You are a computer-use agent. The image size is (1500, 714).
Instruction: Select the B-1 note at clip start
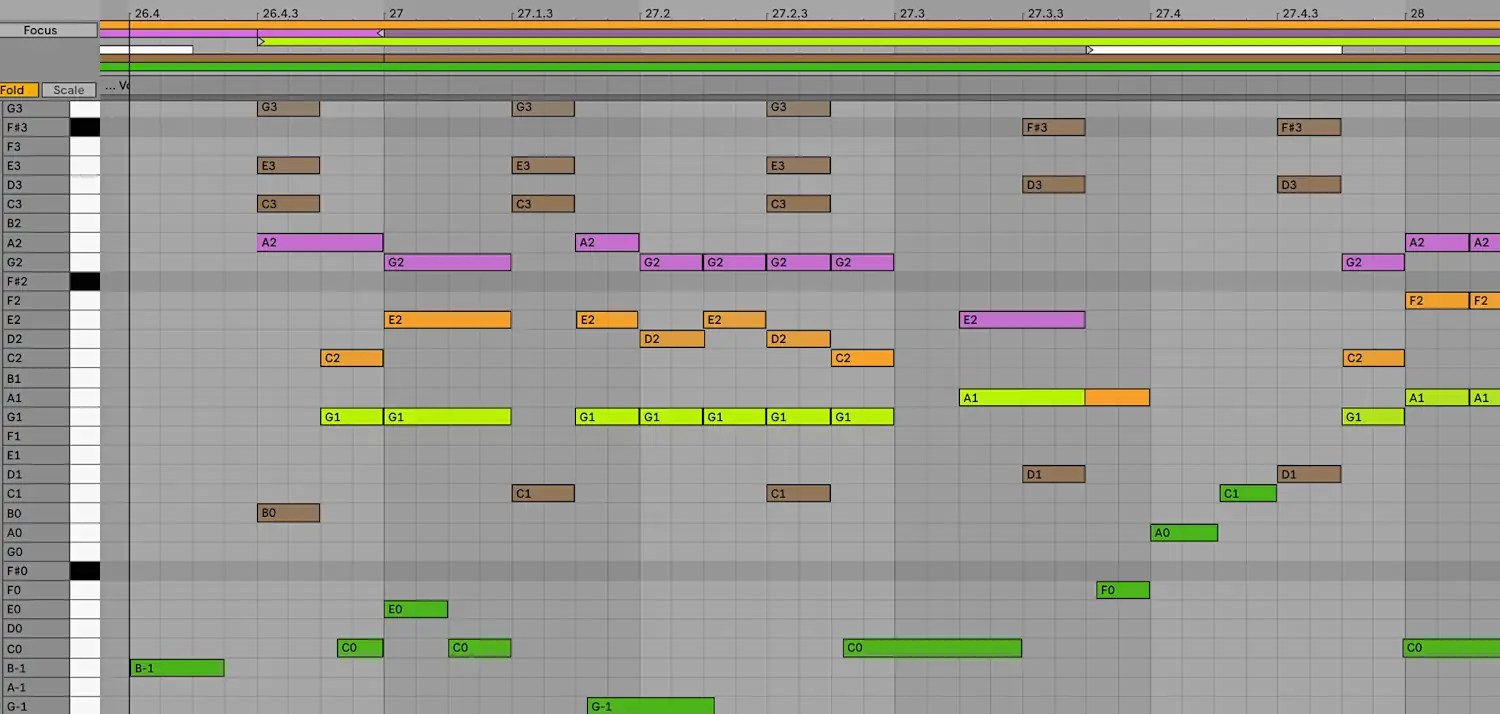pos(177,667)
